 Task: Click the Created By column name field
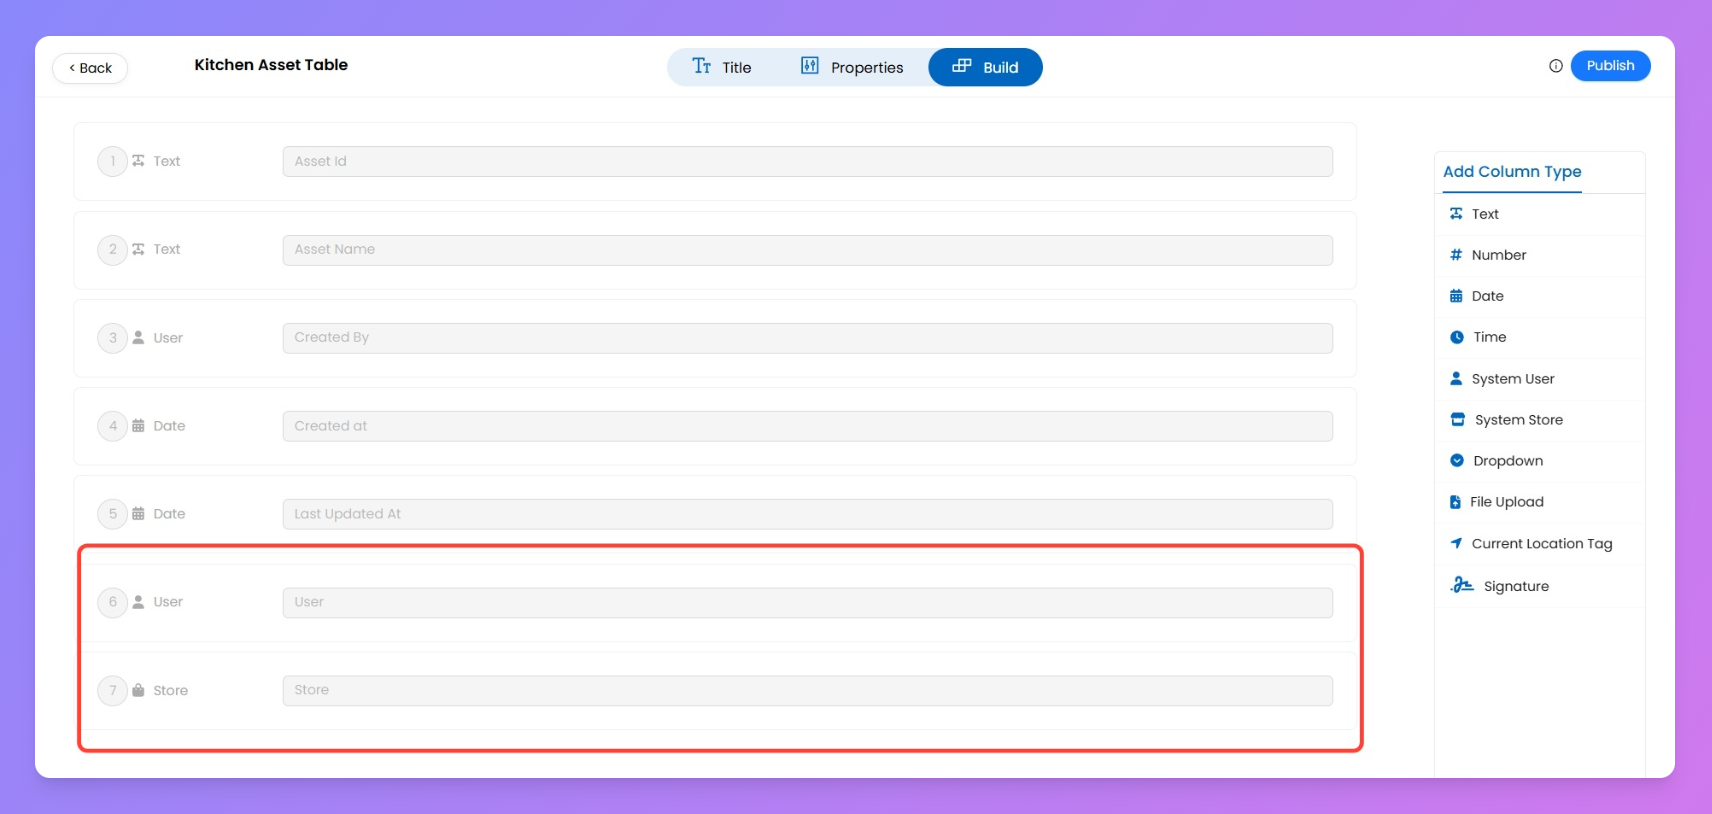tap(807, 338)
